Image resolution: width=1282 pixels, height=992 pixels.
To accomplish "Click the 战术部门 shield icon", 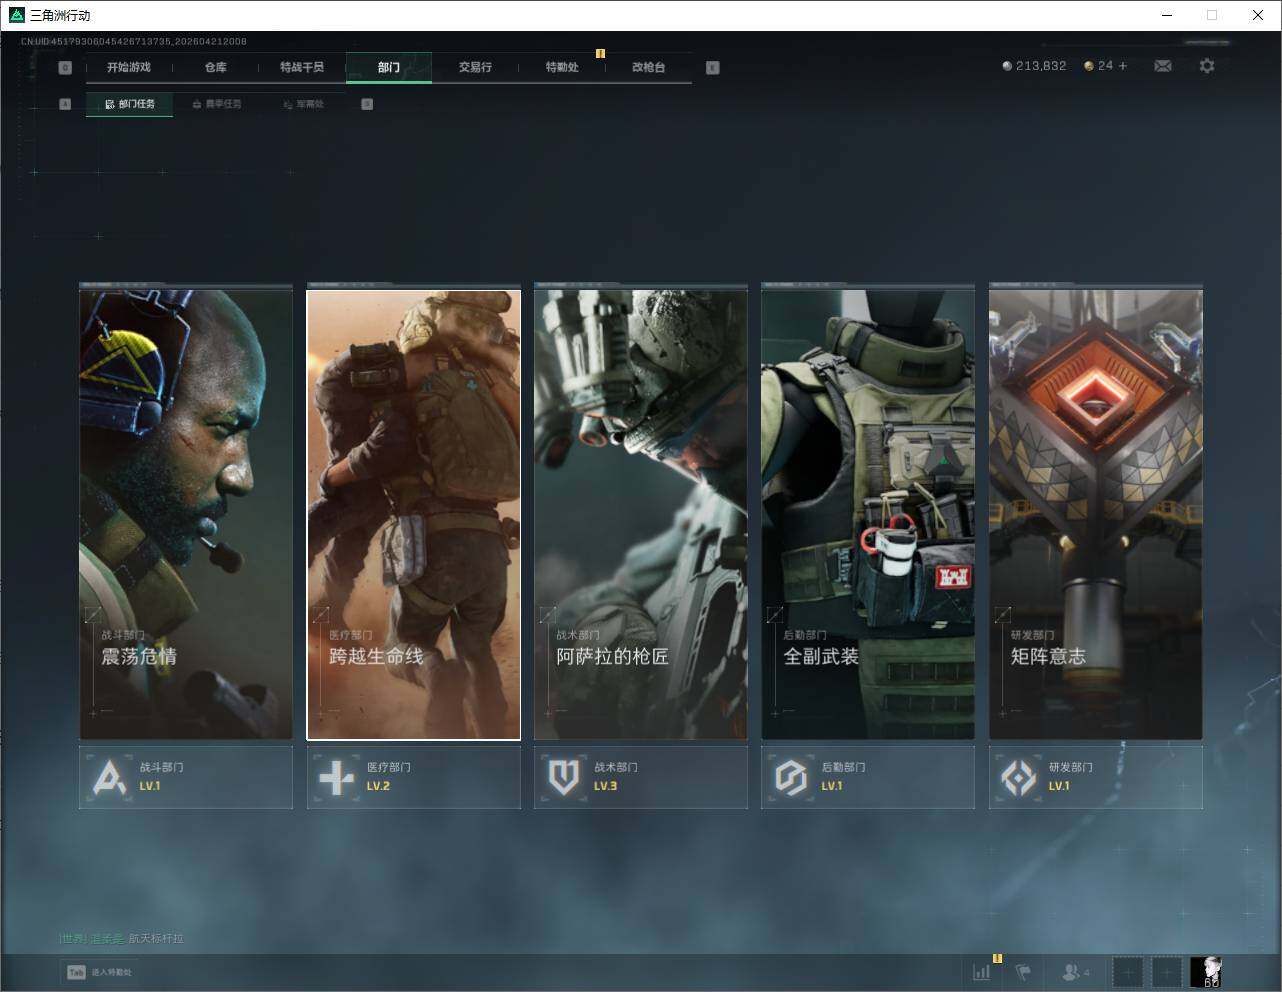I will (564, 777).
